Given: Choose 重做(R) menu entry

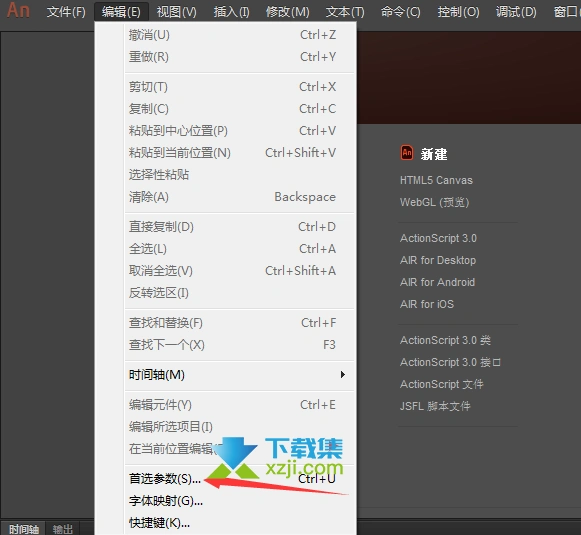Looking at the screenshot, I should coord(239,57).
